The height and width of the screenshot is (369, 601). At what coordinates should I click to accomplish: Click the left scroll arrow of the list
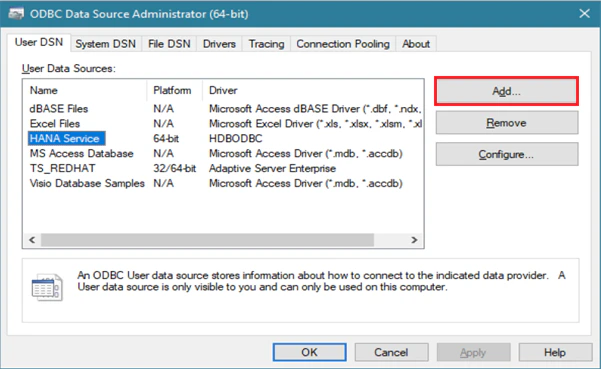pyautogui.click(x=32, y=240)
